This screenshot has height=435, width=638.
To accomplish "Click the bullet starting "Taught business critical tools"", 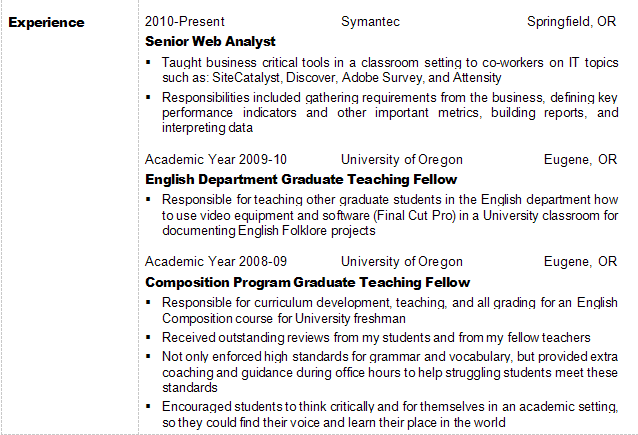I will [x=390, y=70].
